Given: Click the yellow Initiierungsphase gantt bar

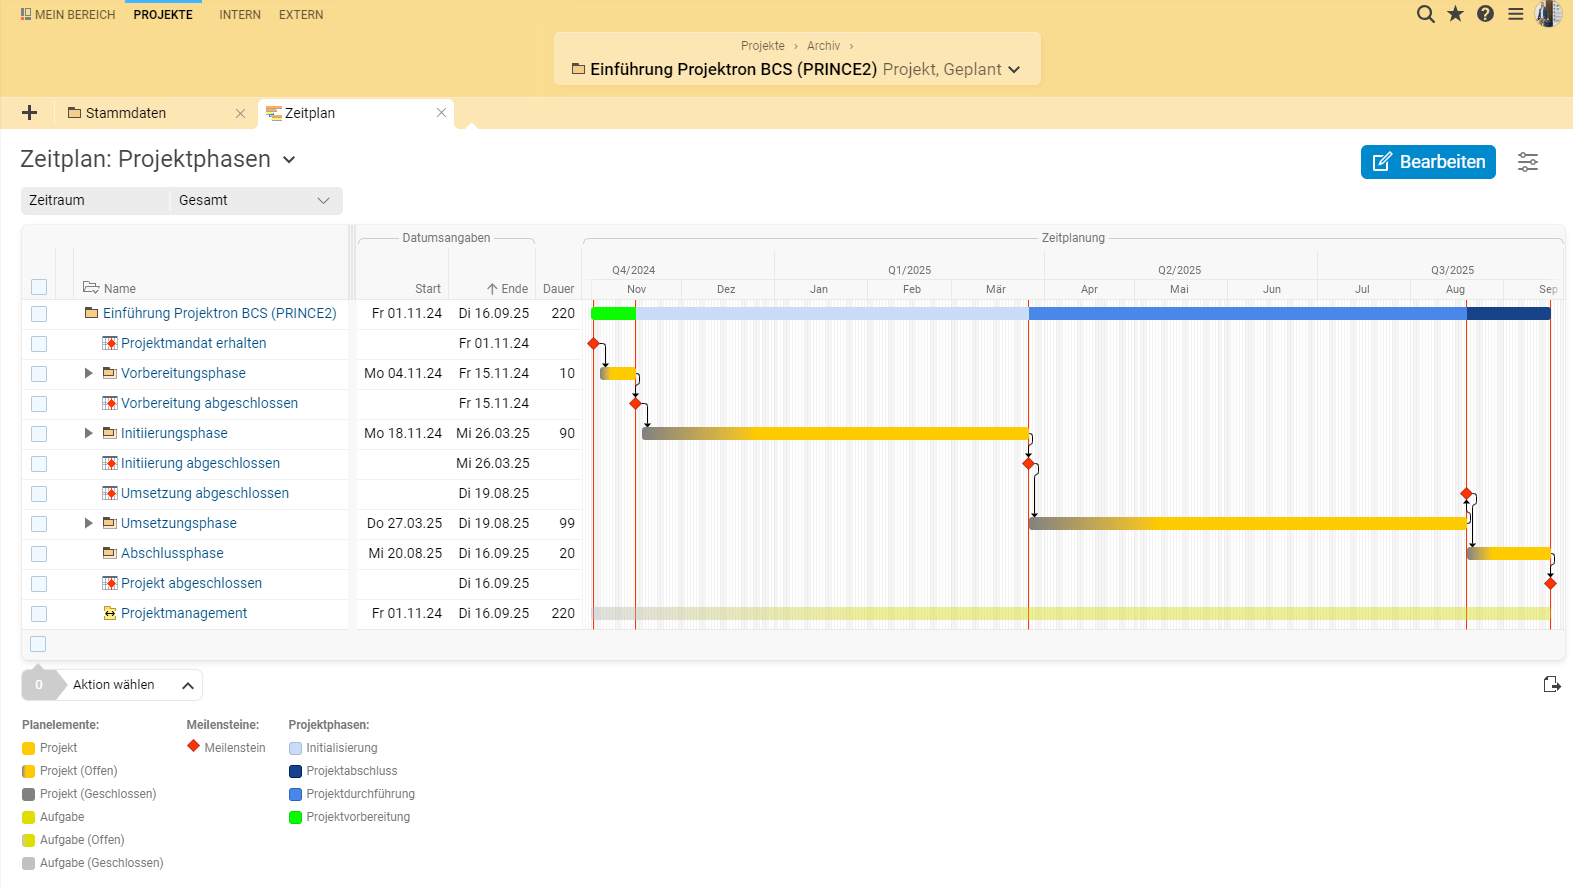Looking at the screenshot, I should [x=836, y=433].
